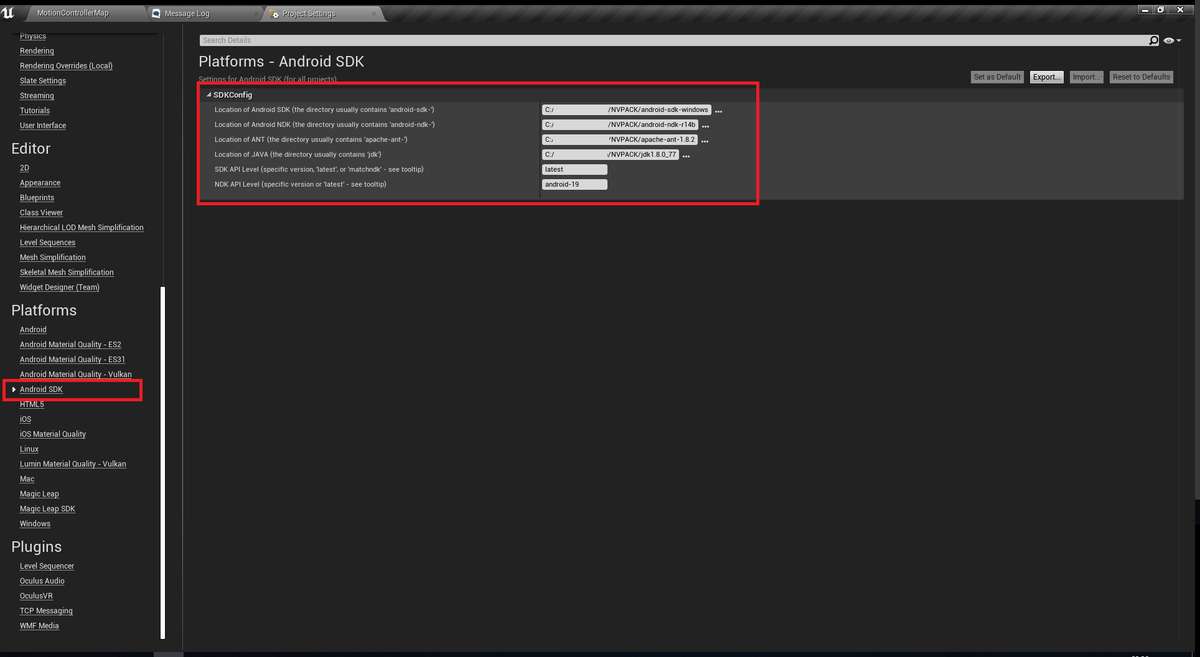The width and height of the screenshot is (1200, 657).
Task: Edit the NDK API Level field showing android-19
Action: point(574,185)
